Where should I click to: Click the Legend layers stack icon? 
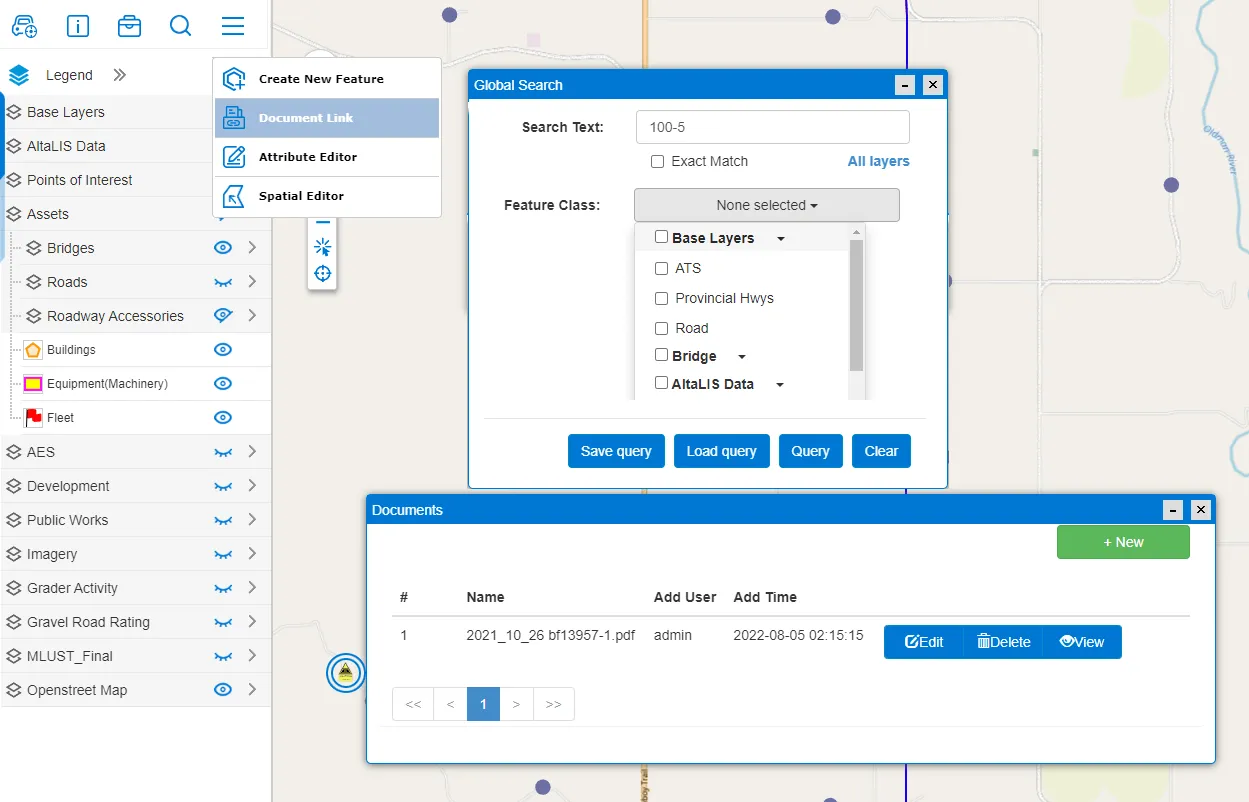[19, 75]
